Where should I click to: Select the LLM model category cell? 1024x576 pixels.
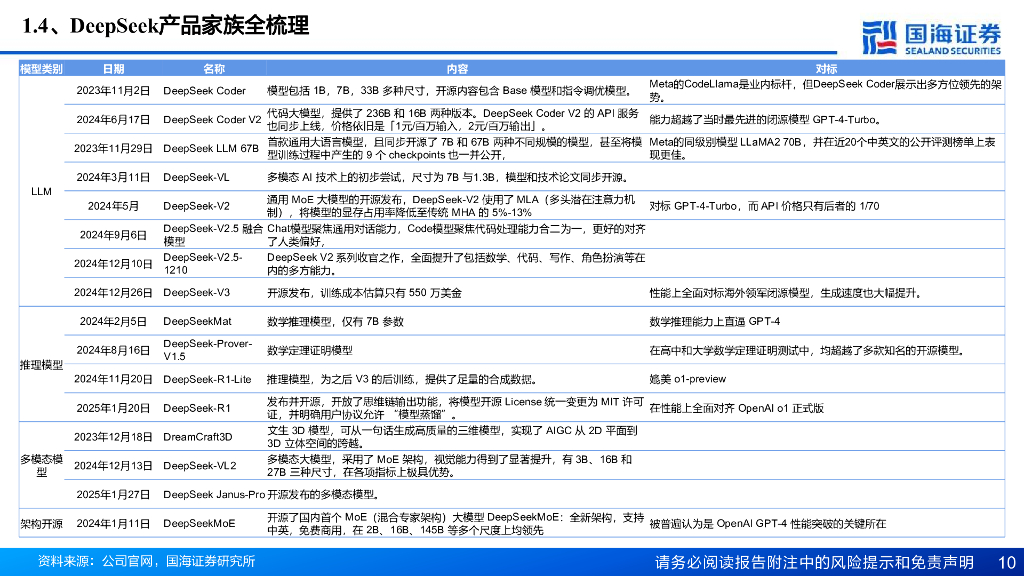click(x=39, y=190)
